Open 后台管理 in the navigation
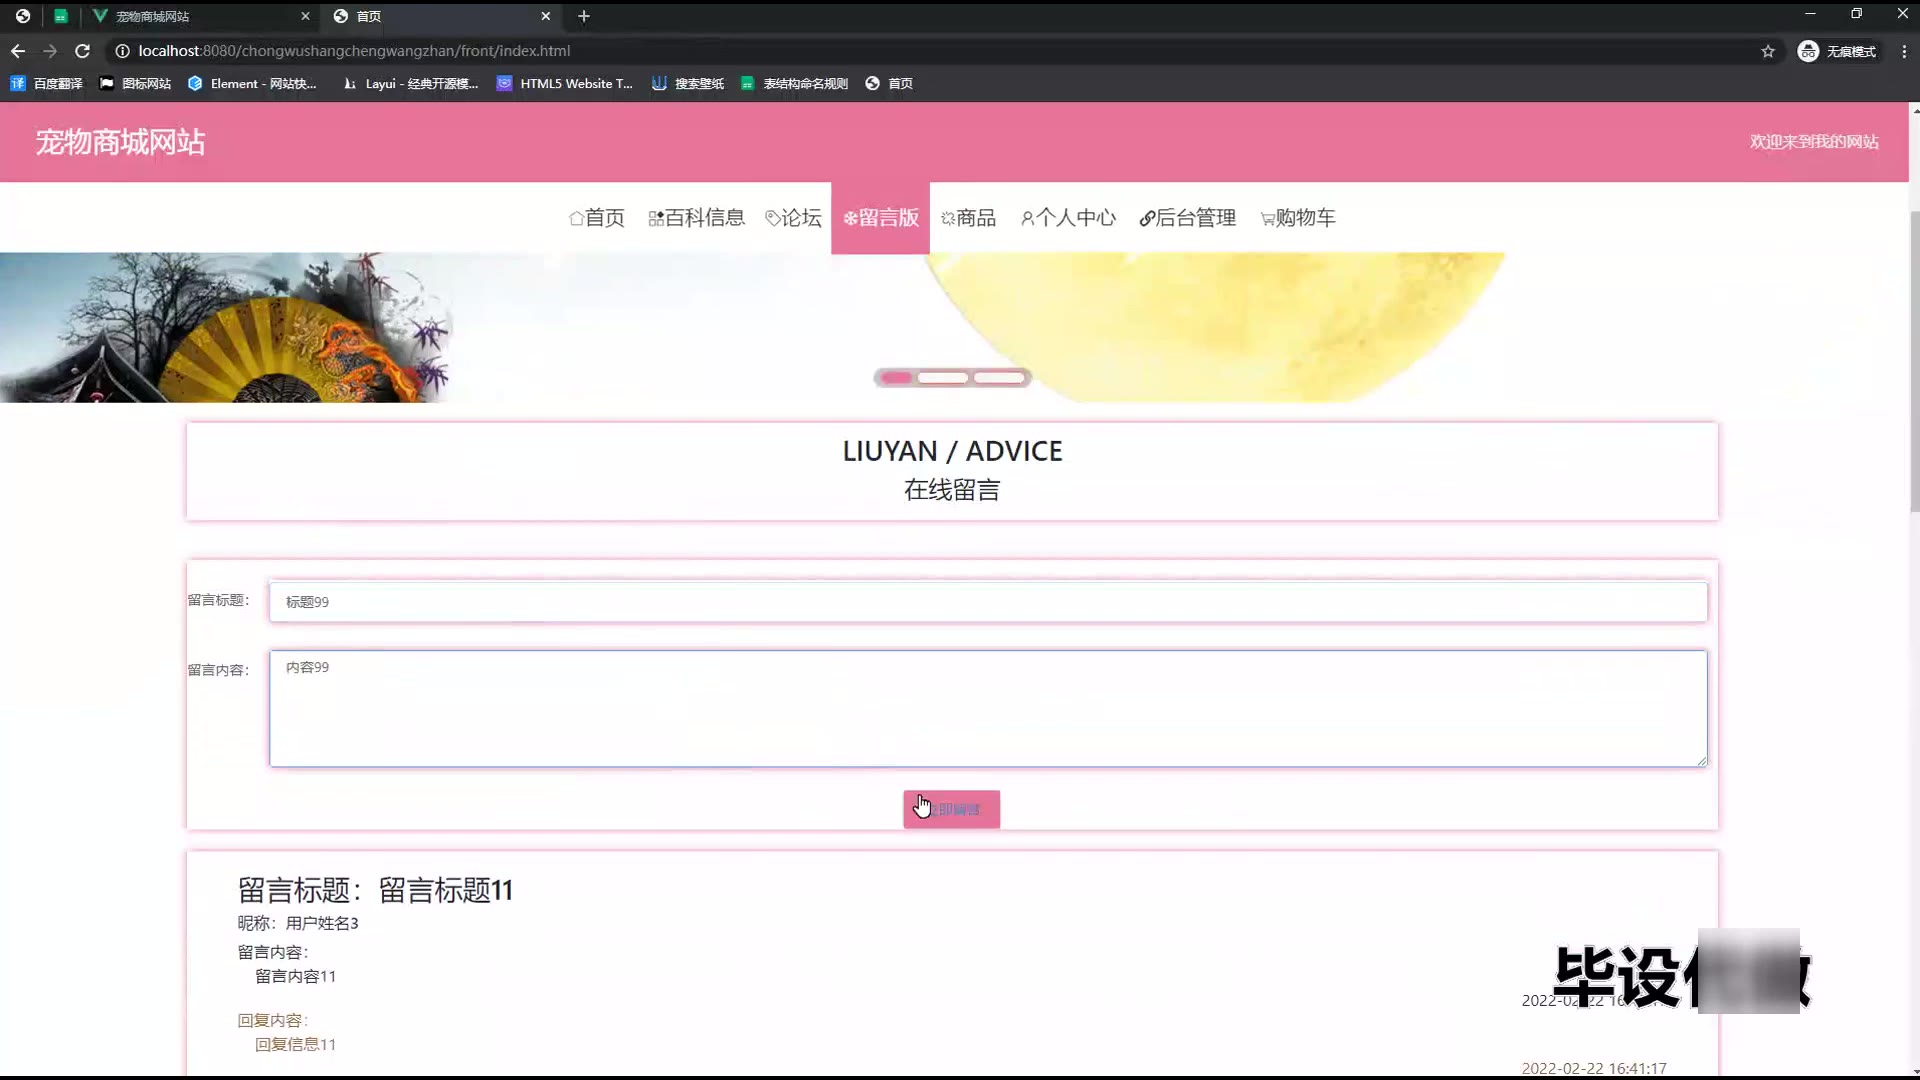 click(x=1188, y=218)
